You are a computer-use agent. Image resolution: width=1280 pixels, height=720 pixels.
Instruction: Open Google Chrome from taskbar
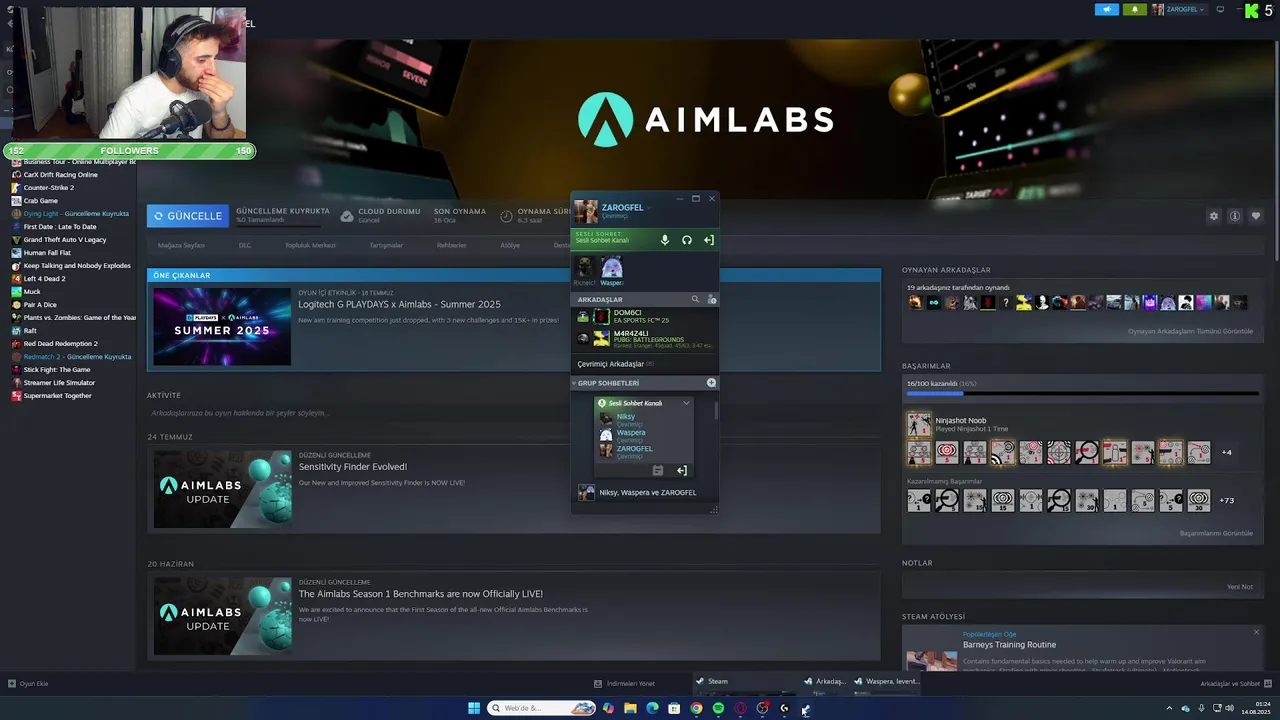click(x=696, y=708)
